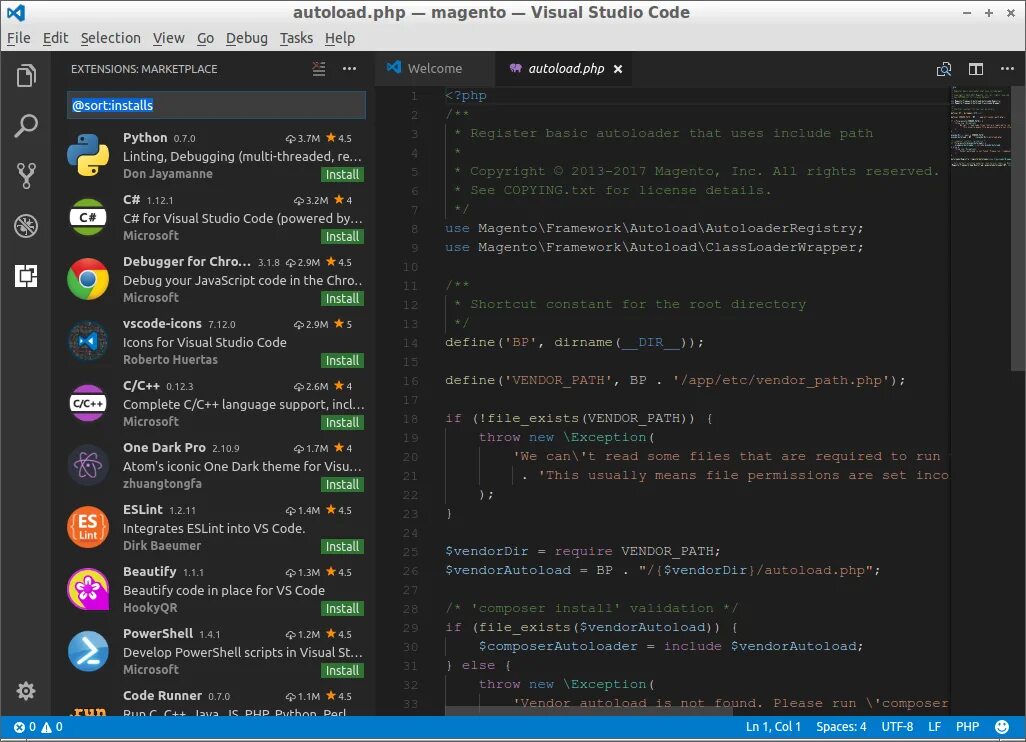1026x742 pixels.
Task: Open the editor more actions menu
Action: [x=1007, y=69]
